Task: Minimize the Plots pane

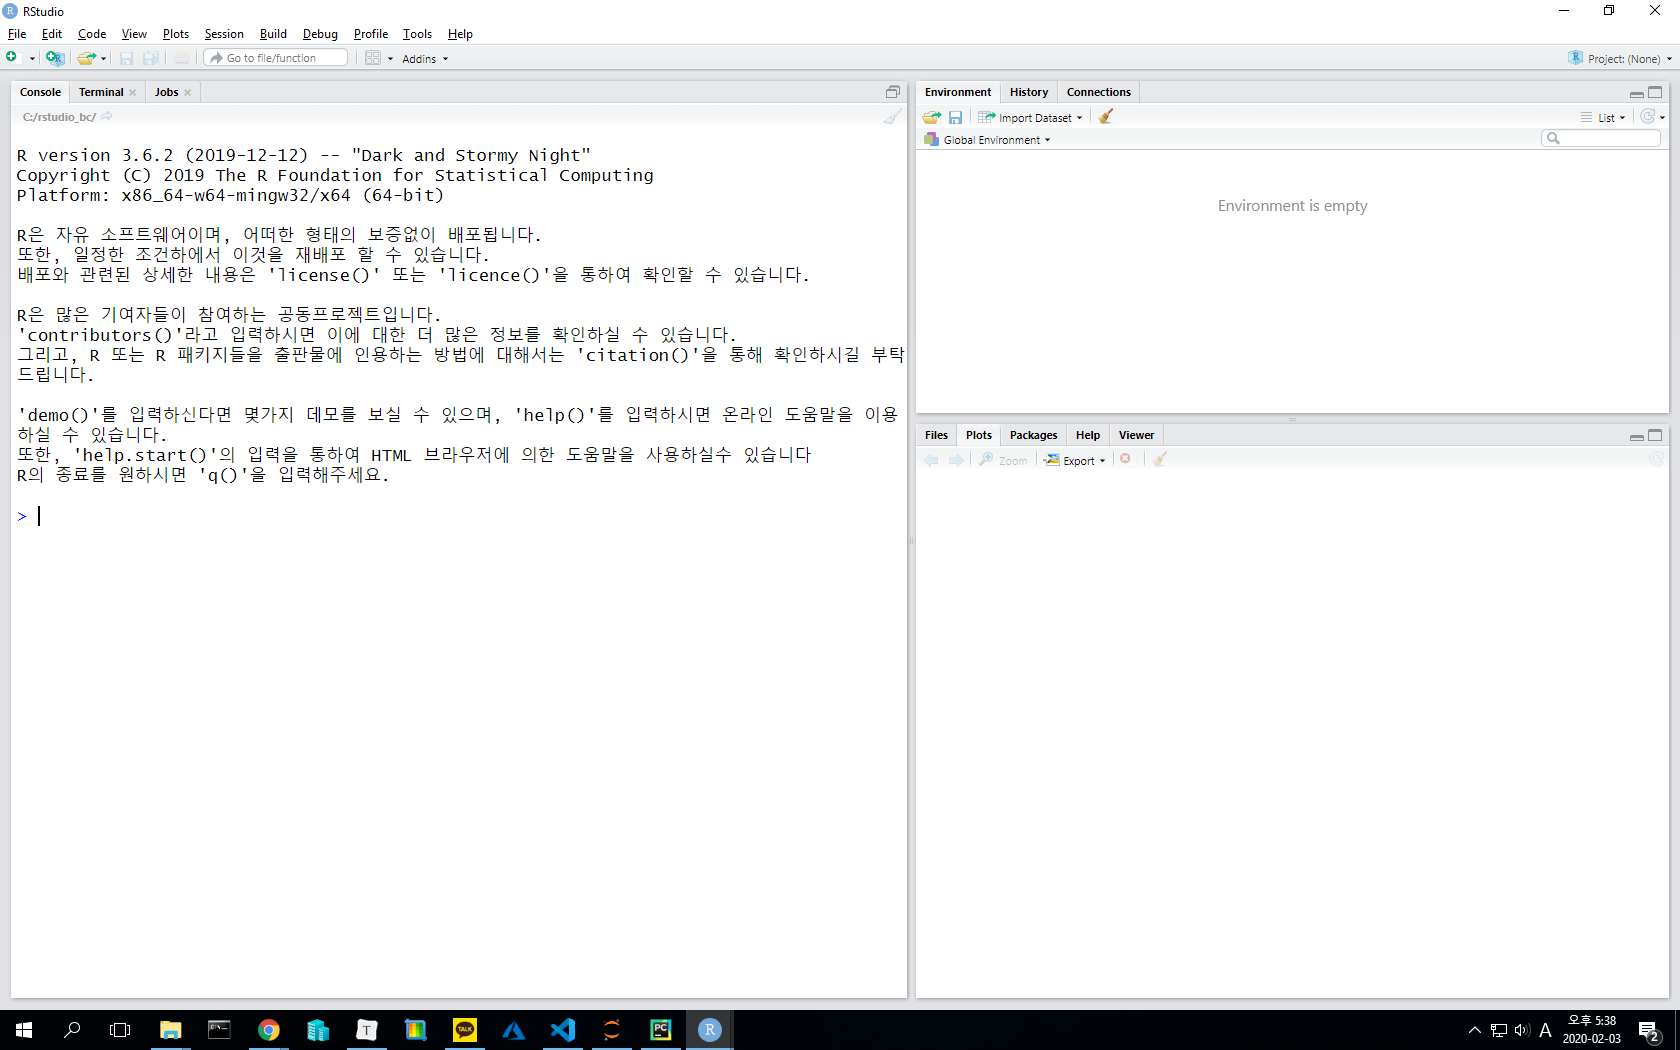Action: (x=1636, y=436)
